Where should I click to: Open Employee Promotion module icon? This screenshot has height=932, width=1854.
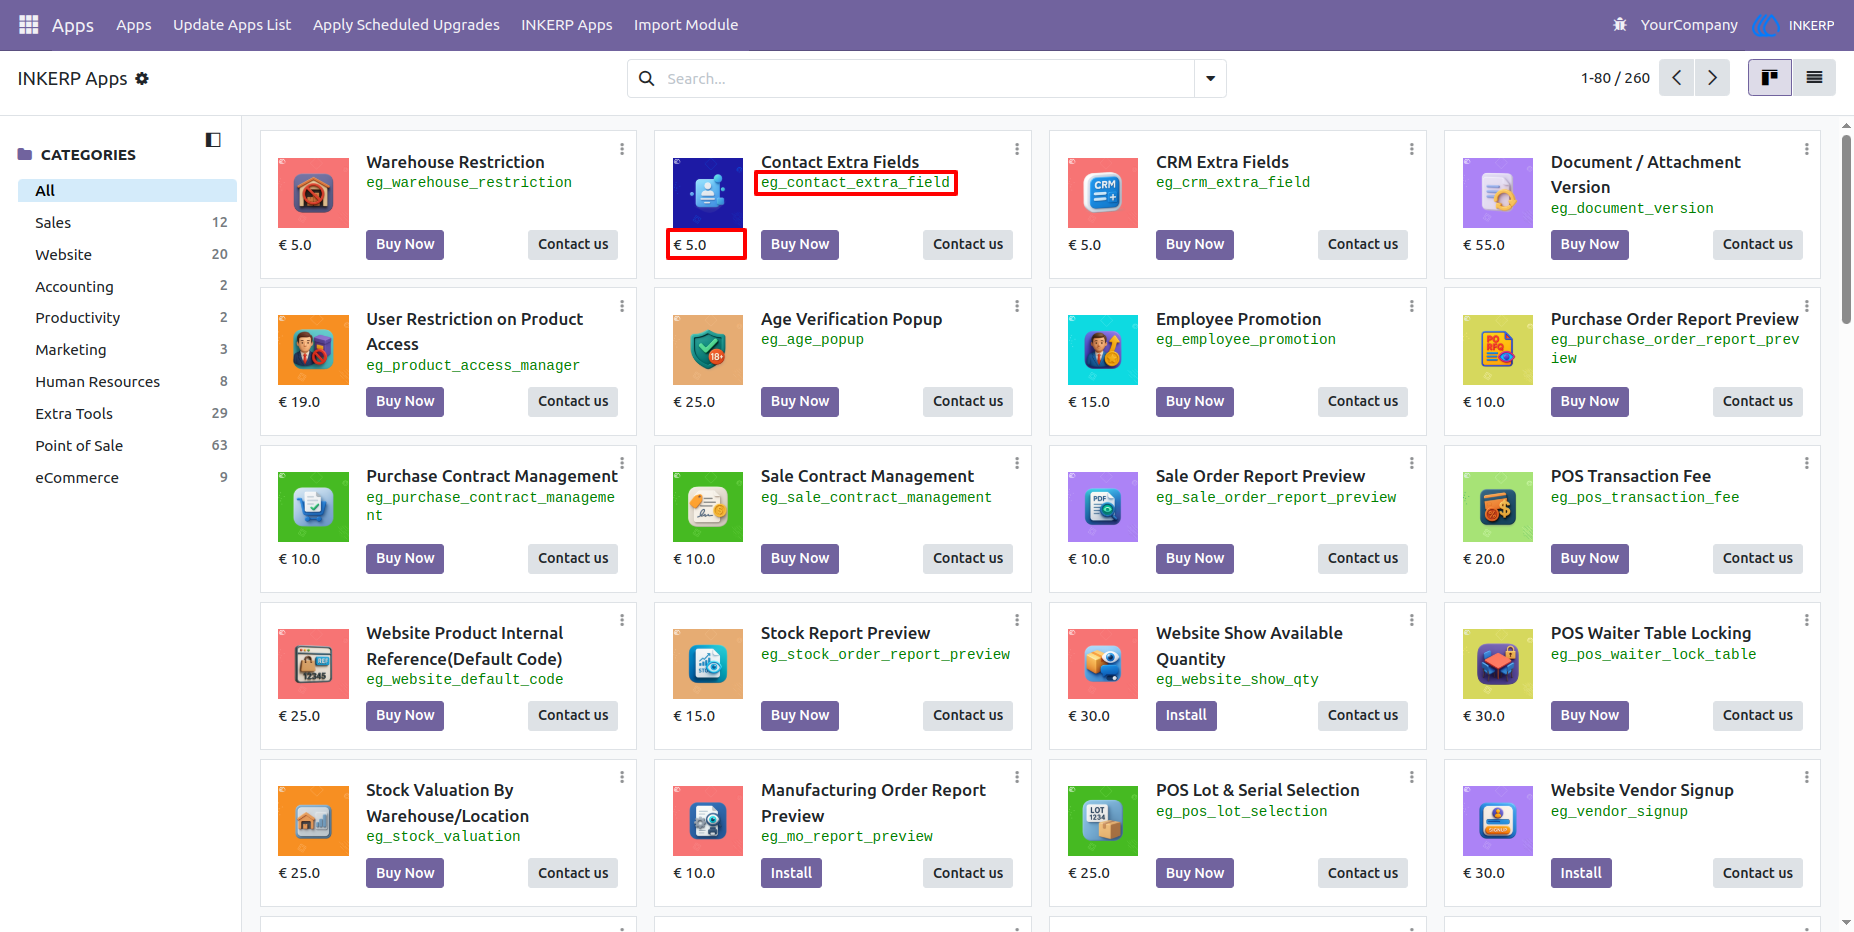click(x=1103, y=350)
